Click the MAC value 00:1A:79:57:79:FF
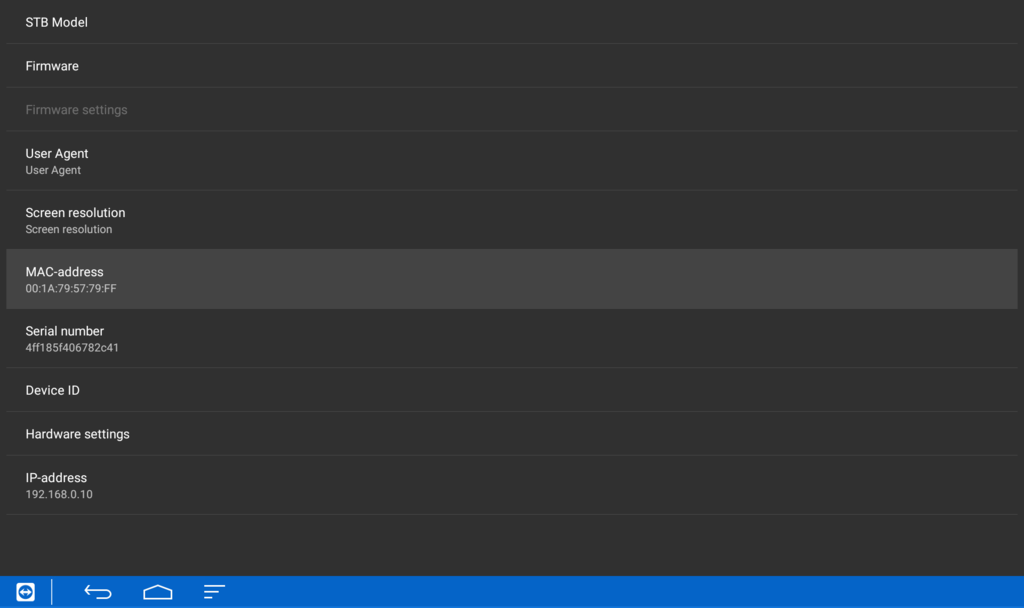Image resolution: width=1024 pixels, height=608 pixels. click(71, 289)
